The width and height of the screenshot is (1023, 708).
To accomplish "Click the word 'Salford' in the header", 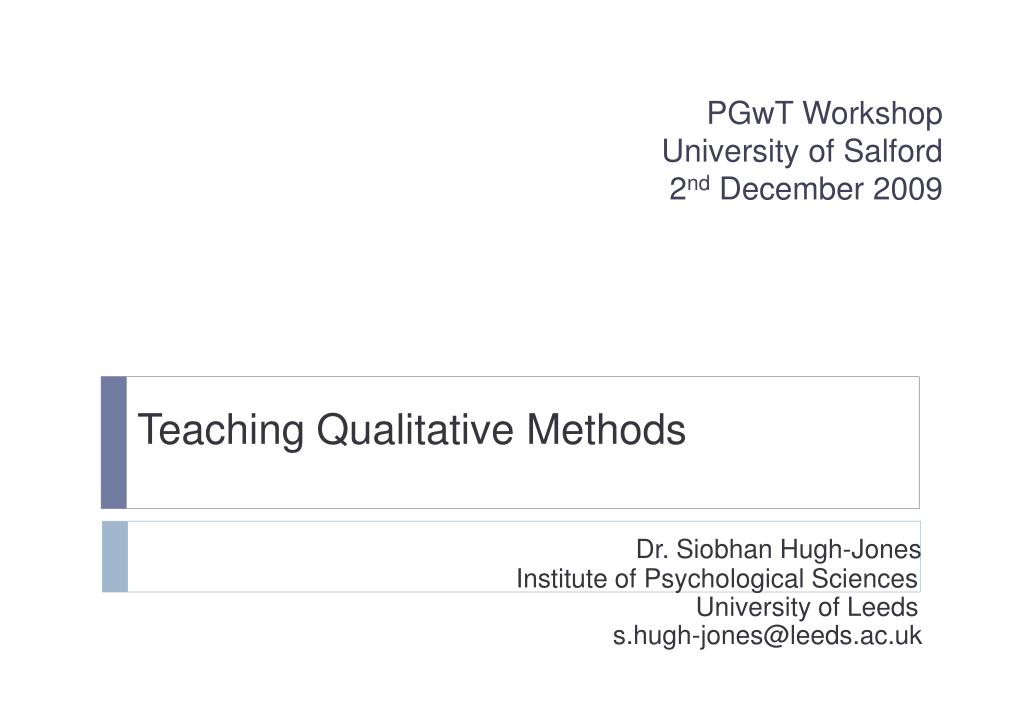I will pyautogui.click(x=893, y=151).
